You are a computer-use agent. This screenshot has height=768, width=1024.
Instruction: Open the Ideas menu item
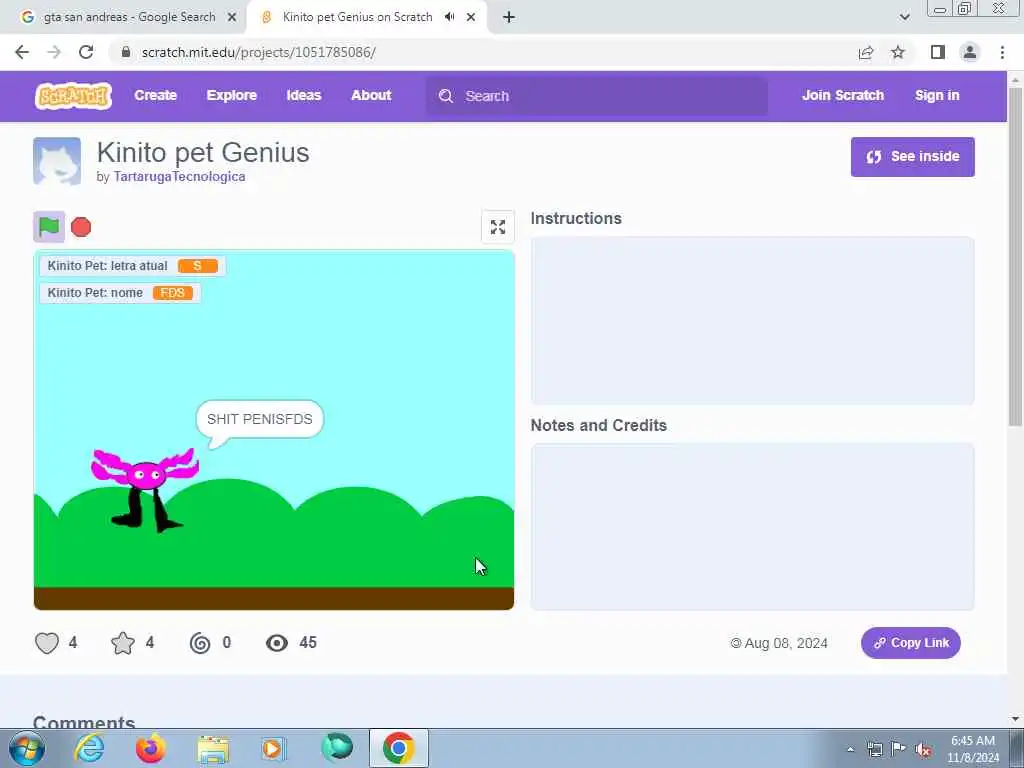coord(304,95)
